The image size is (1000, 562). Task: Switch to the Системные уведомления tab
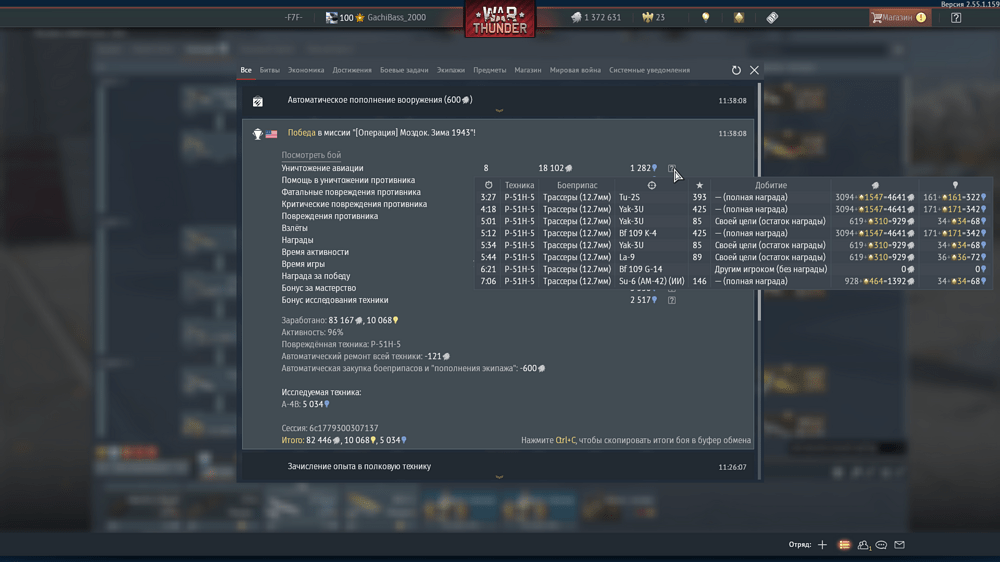[649, 70]
